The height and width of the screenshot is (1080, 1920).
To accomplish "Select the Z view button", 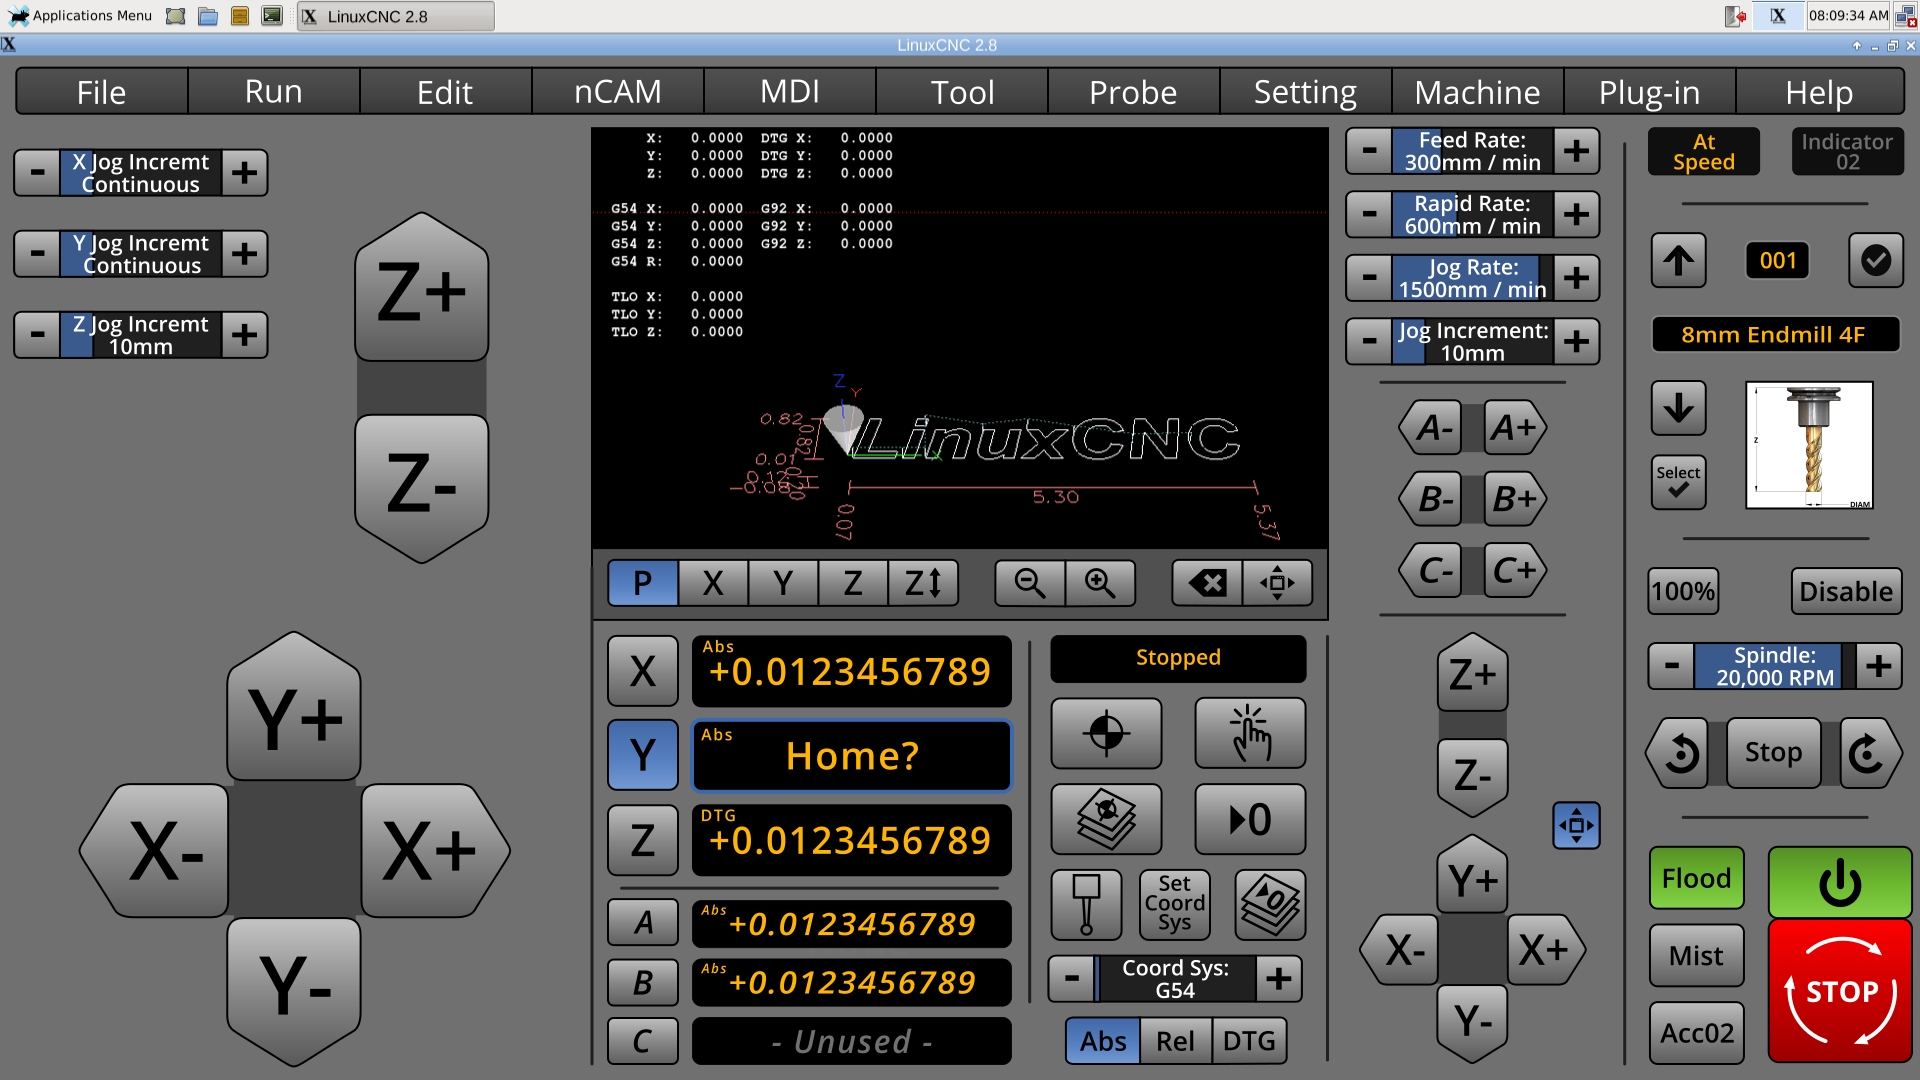I will 853,583.
